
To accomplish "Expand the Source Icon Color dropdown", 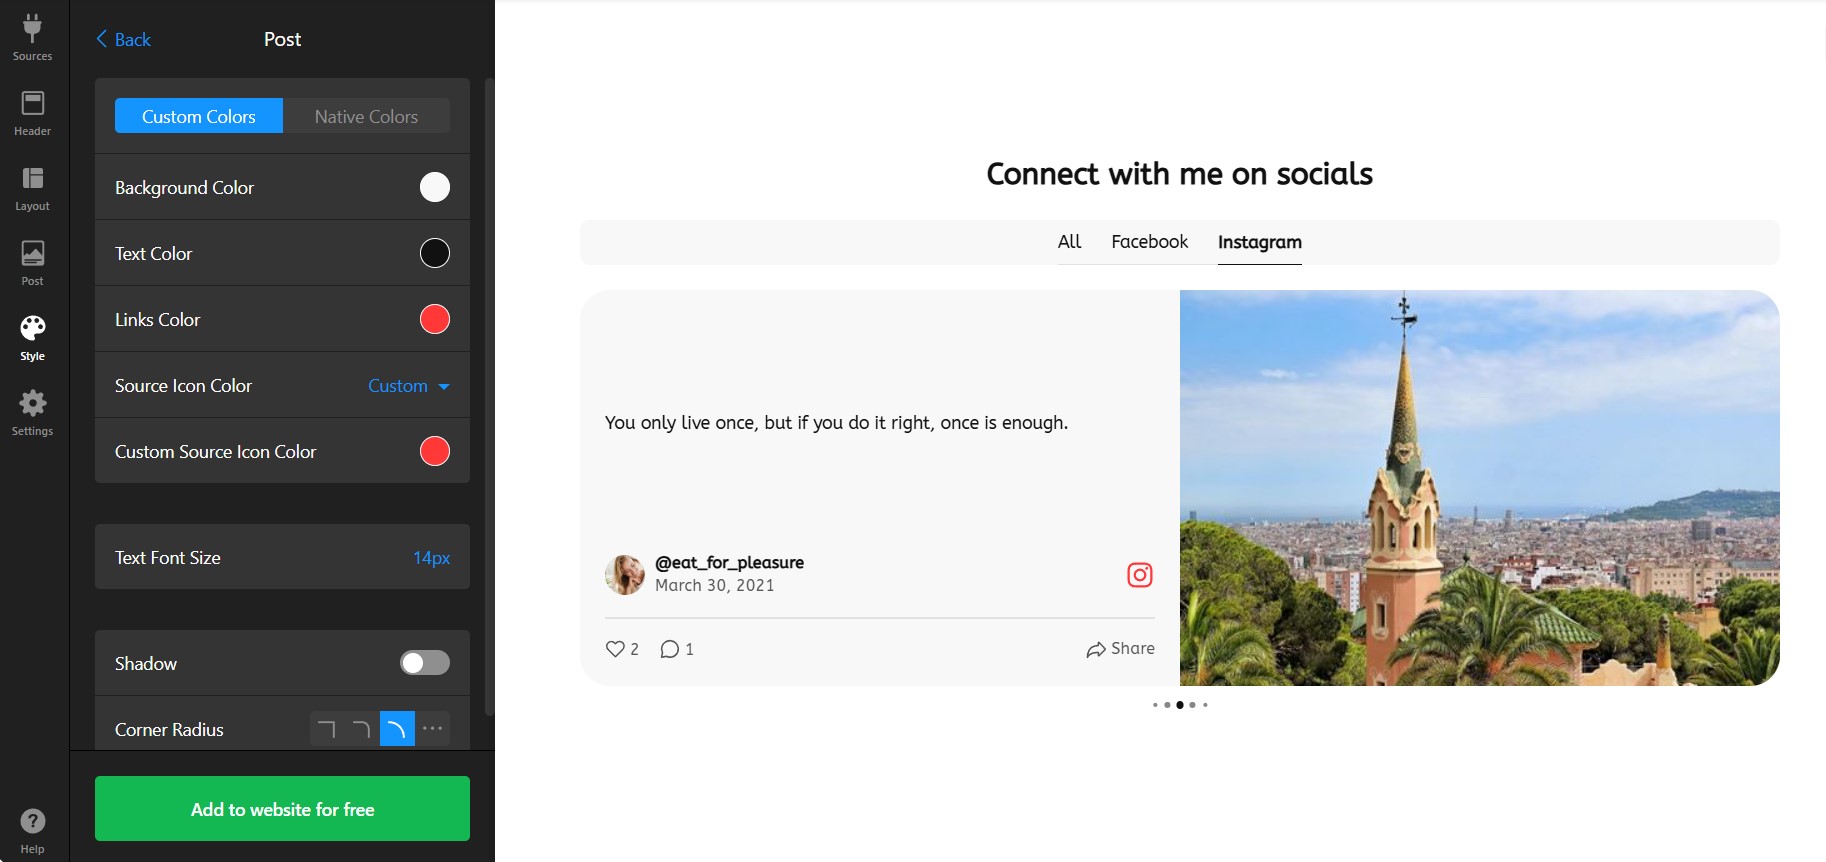I will pyautogui.click(x=409, y=386).
